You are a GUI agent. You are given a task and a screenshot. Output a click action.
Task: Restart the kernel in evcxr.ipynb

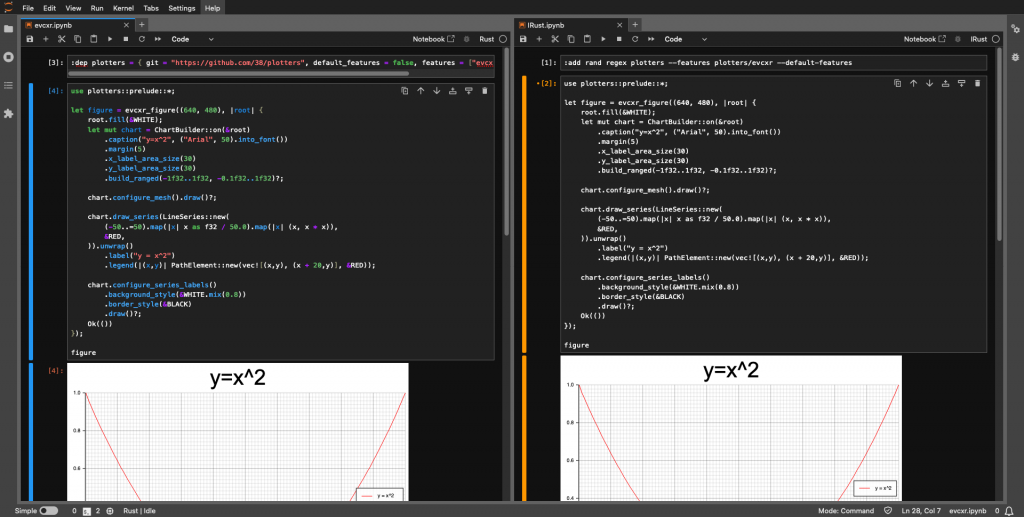[x=142, y=39]
